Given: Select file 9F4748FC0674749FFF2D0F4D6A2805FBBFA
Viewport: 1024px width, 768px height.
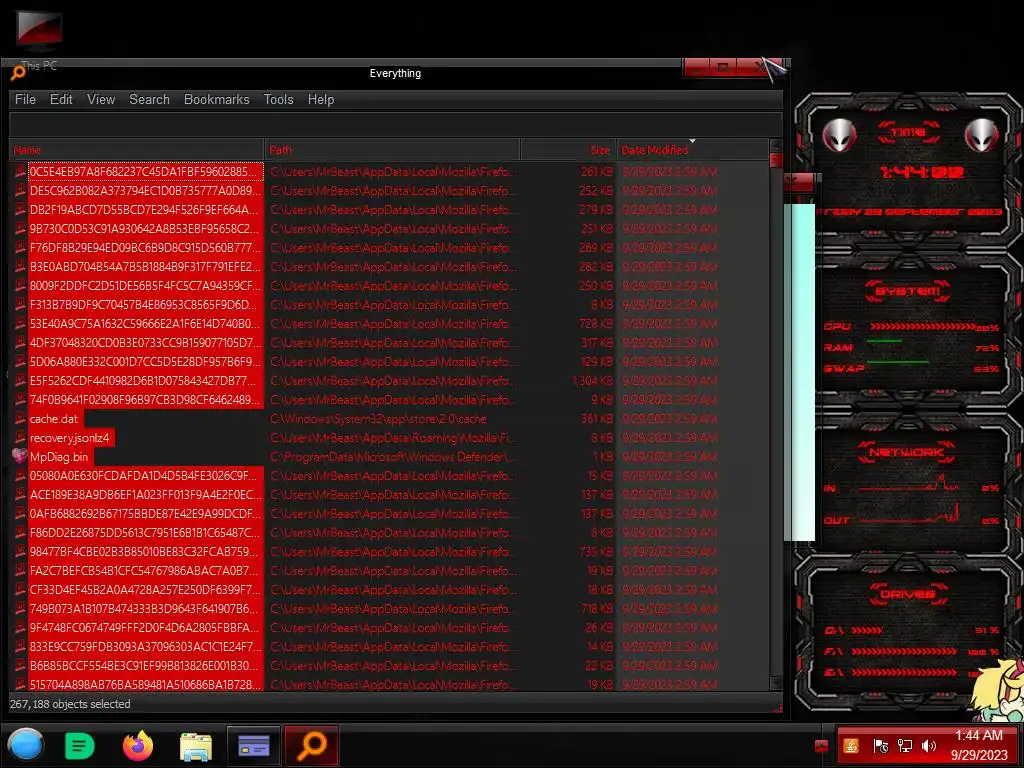Looking at the screenshot, I should [x=144, y=628].
